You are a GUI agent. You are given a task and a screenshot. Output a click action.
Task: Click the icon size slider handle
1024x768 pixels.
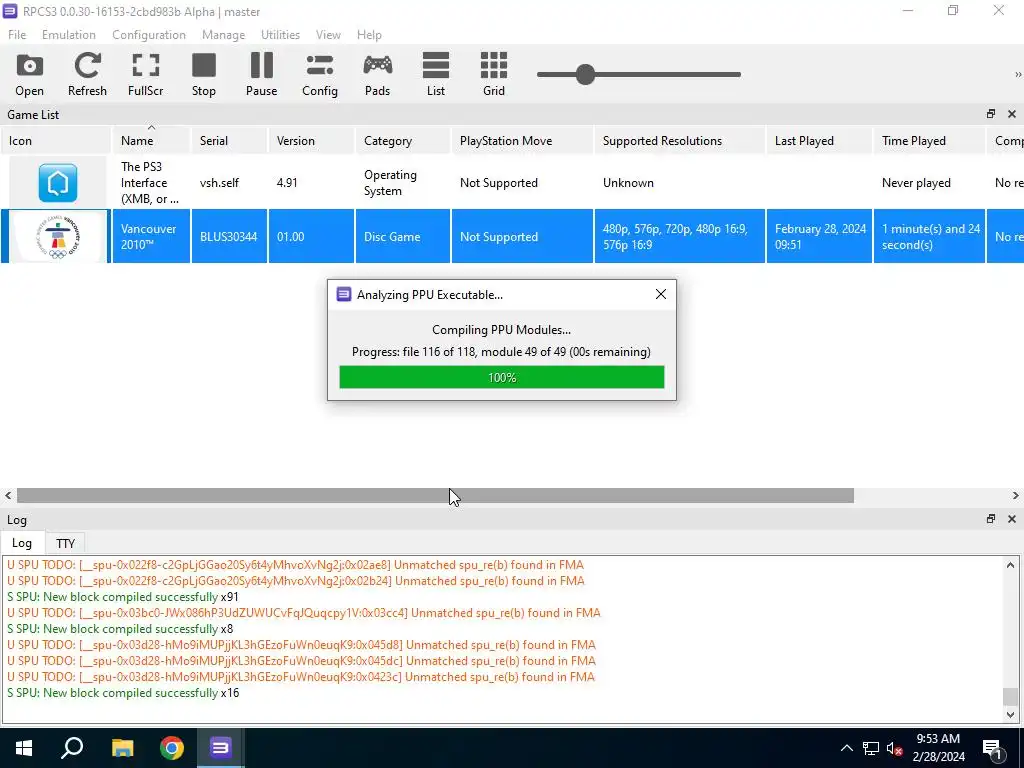pos(586,74)
